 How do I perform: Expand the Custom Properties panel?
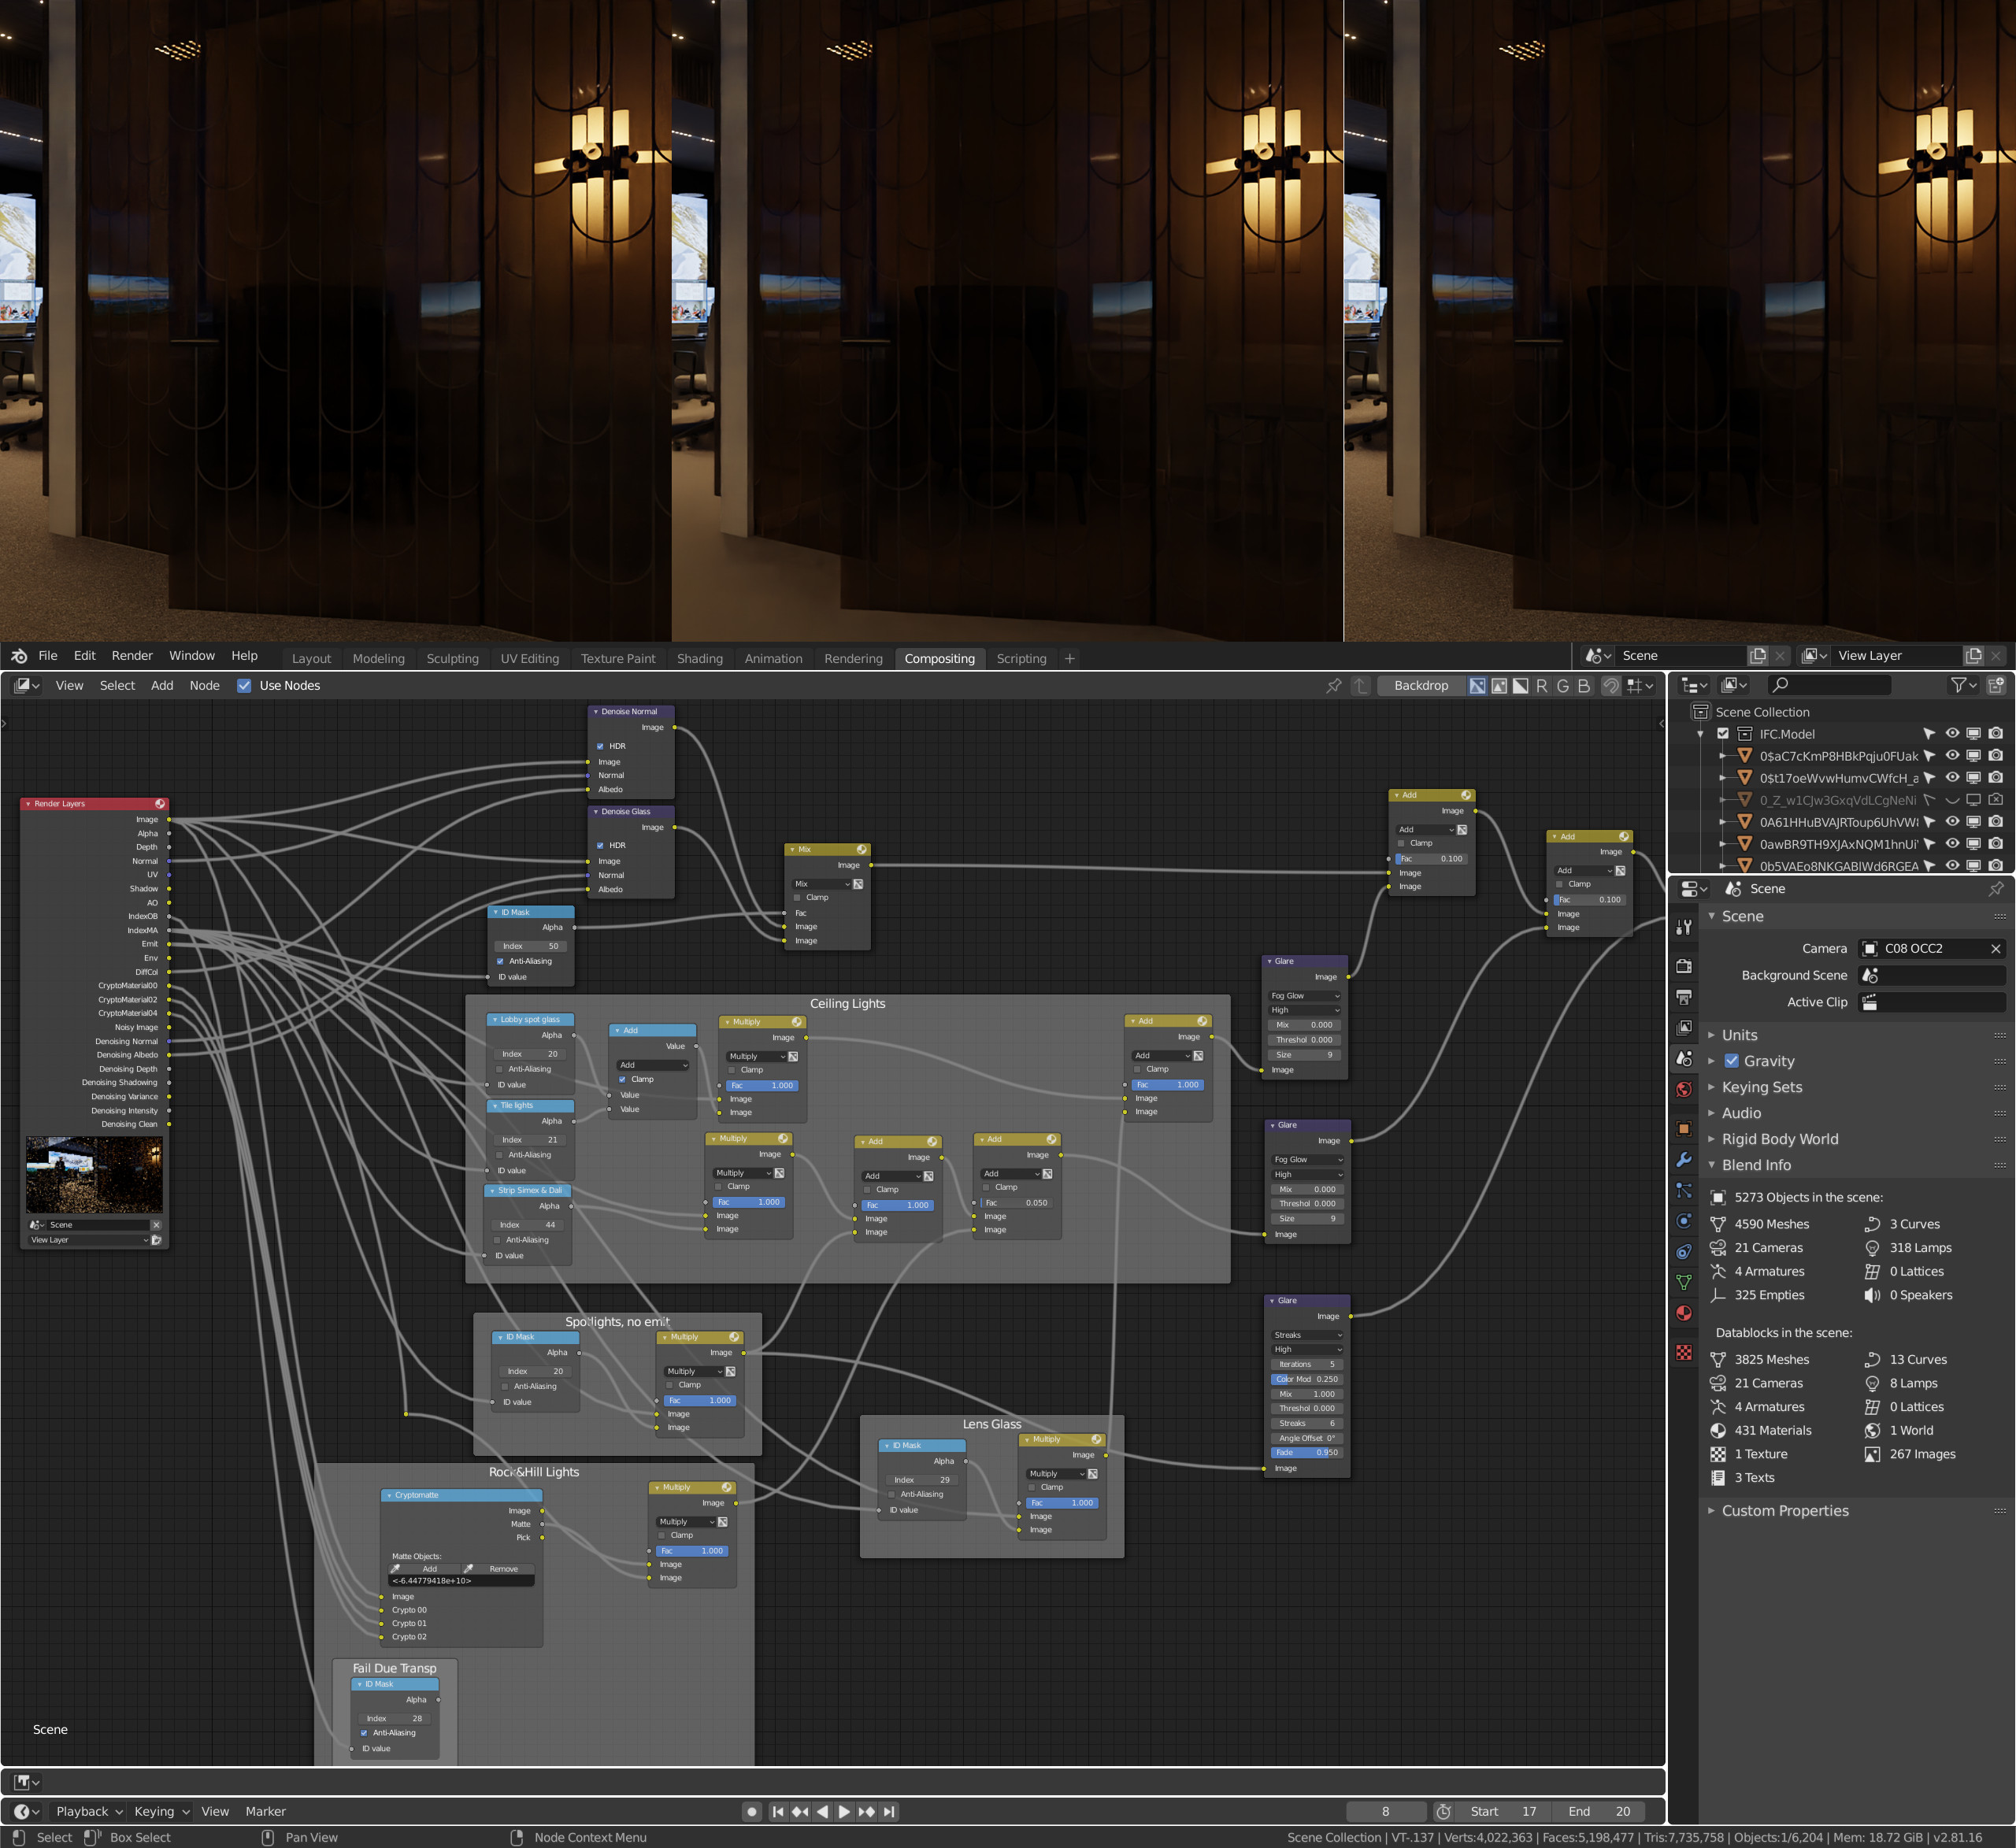(x=1711, y=1511)
